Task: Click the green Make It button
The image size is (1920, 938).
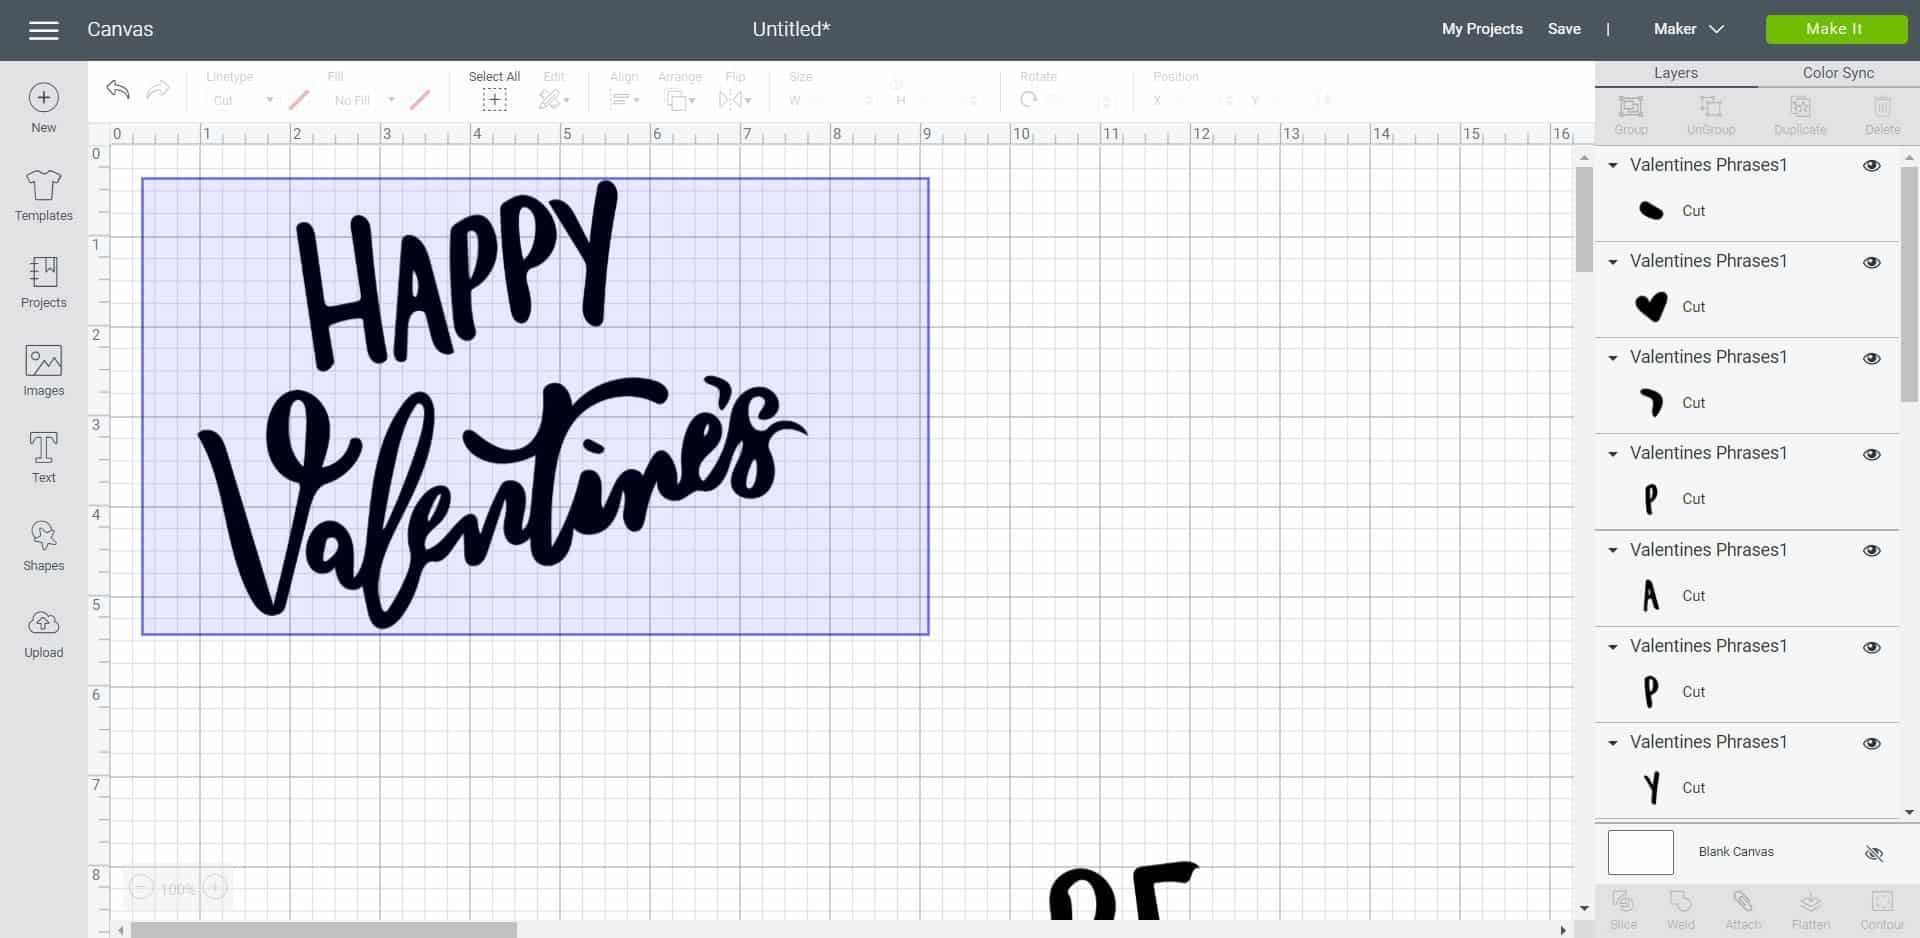Action: 1836,29
